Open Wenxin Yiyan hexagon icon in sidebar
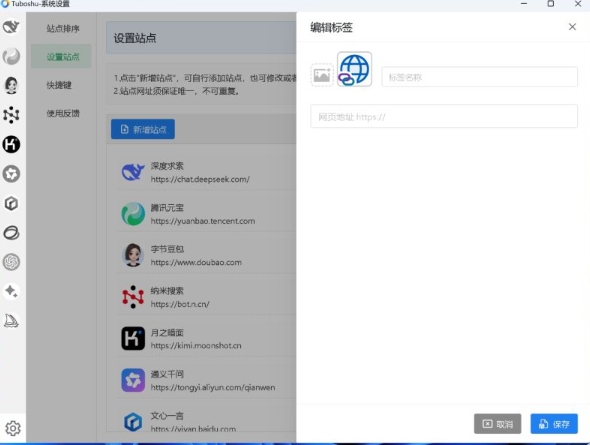Image resolution: width=590 pixels, height=445 pixels. pyautogui.click(x=11, y=204)
